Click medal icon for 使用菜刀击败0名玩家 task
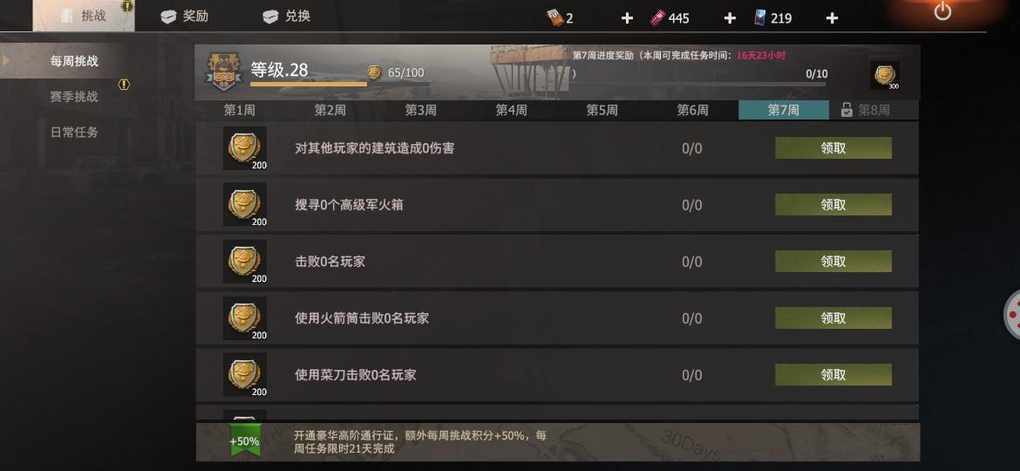The width and height of the screenshot is (1020, 471). click(x=245, y=375)
